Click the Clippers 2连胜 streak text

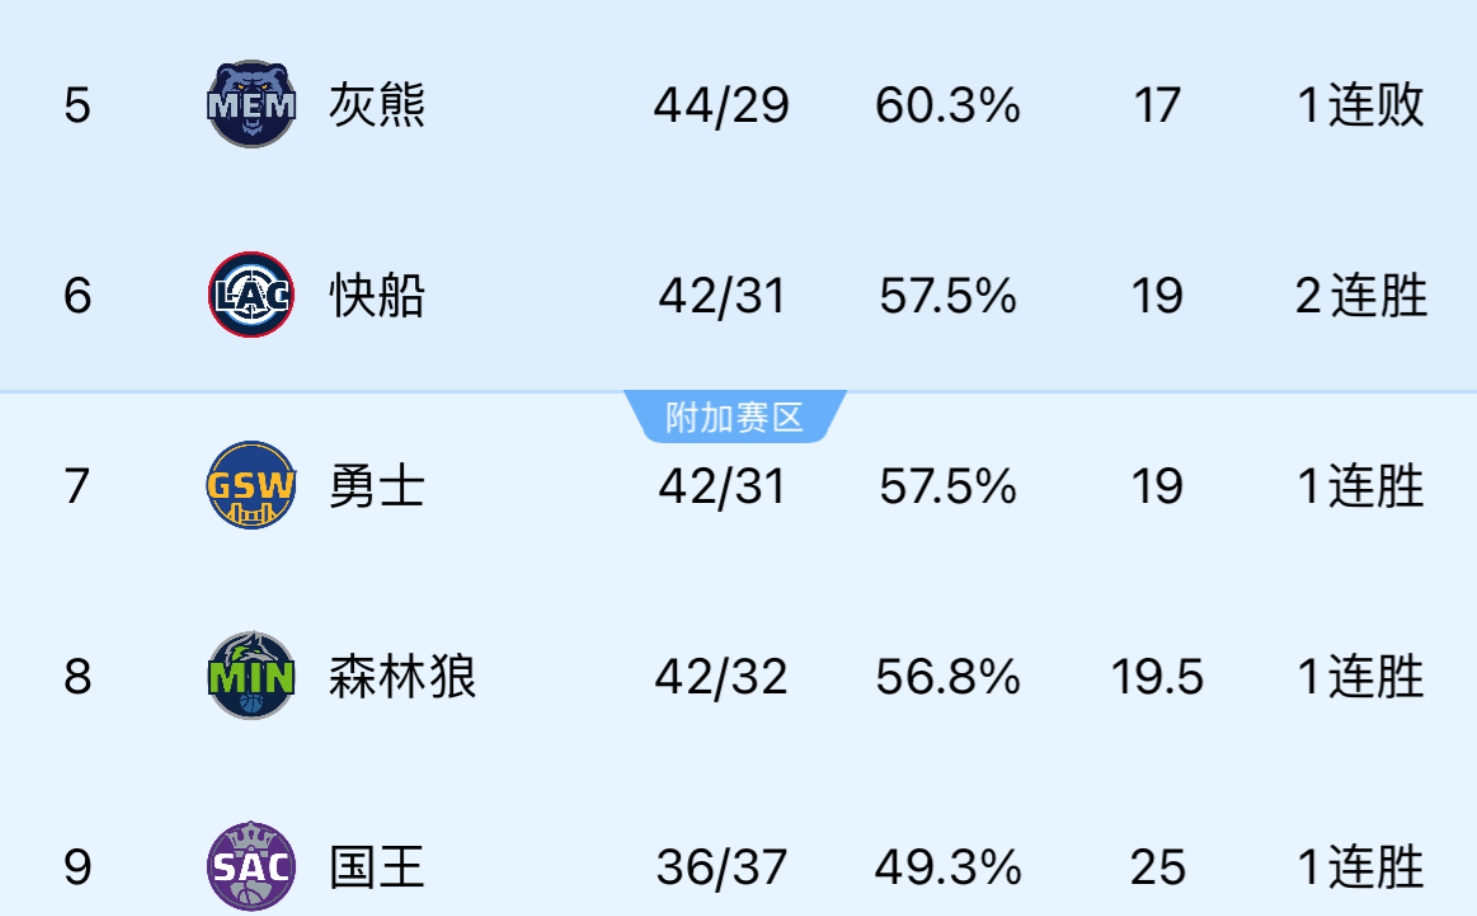tap(1360, 296)
